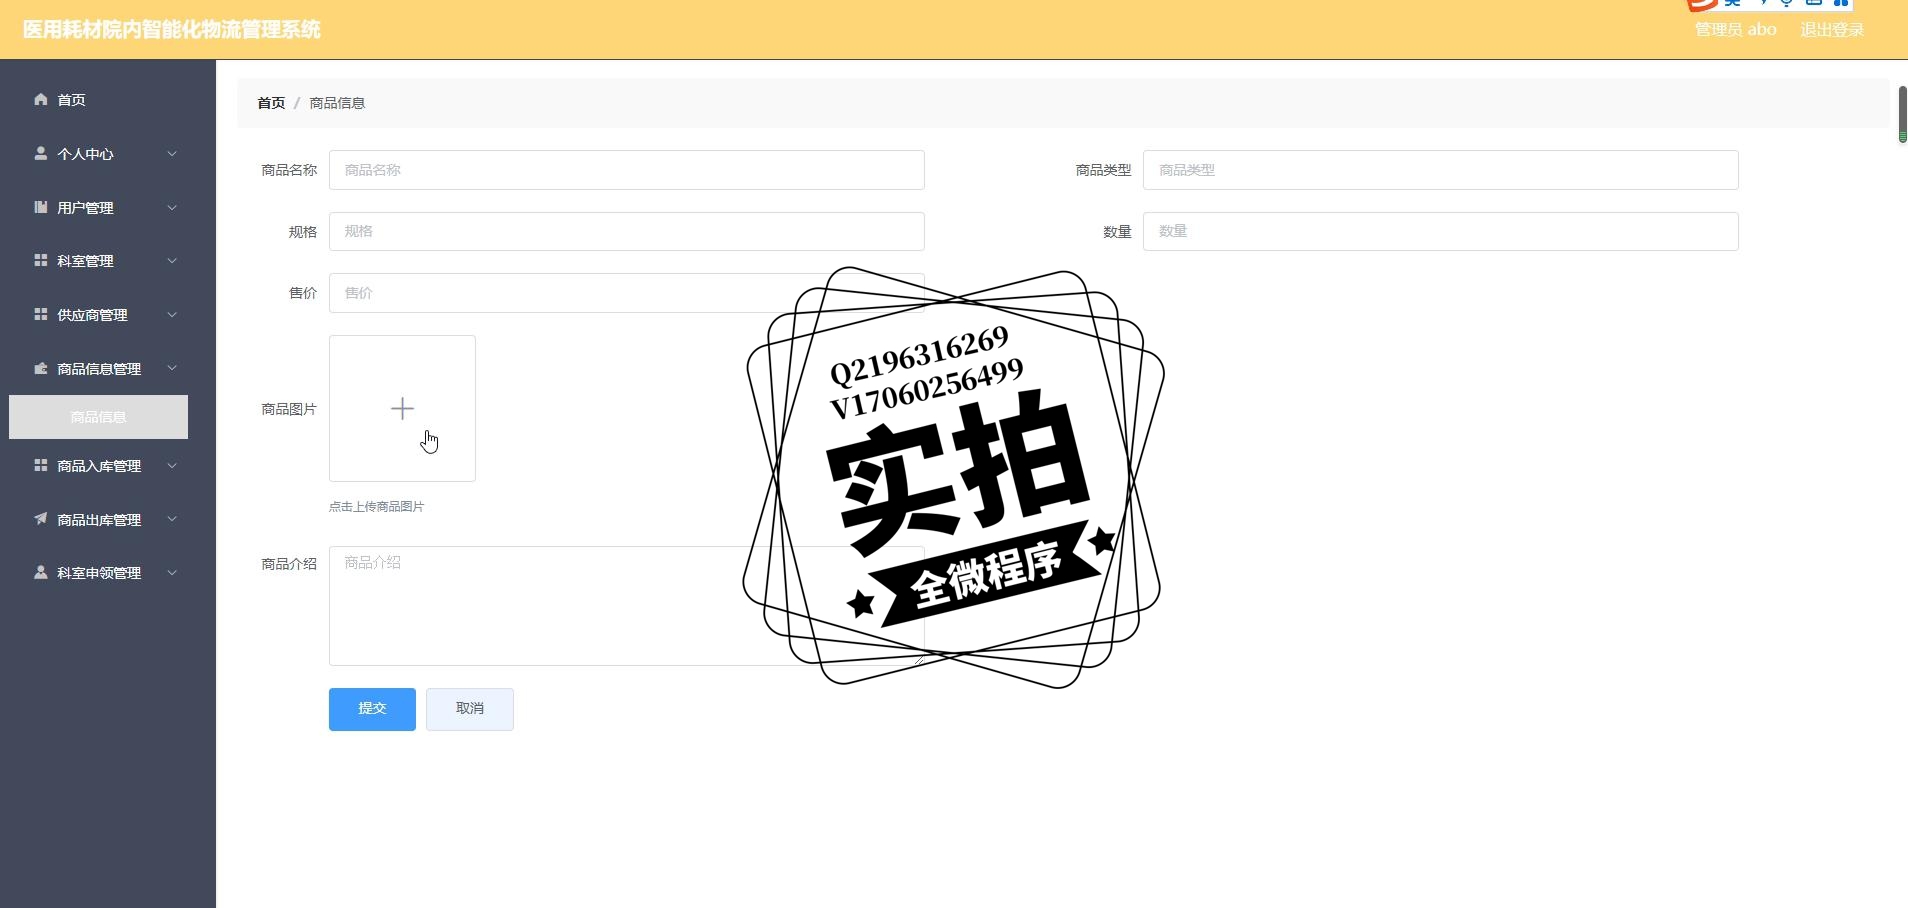Click the 供应商管理 grid icon

point(41,314)
